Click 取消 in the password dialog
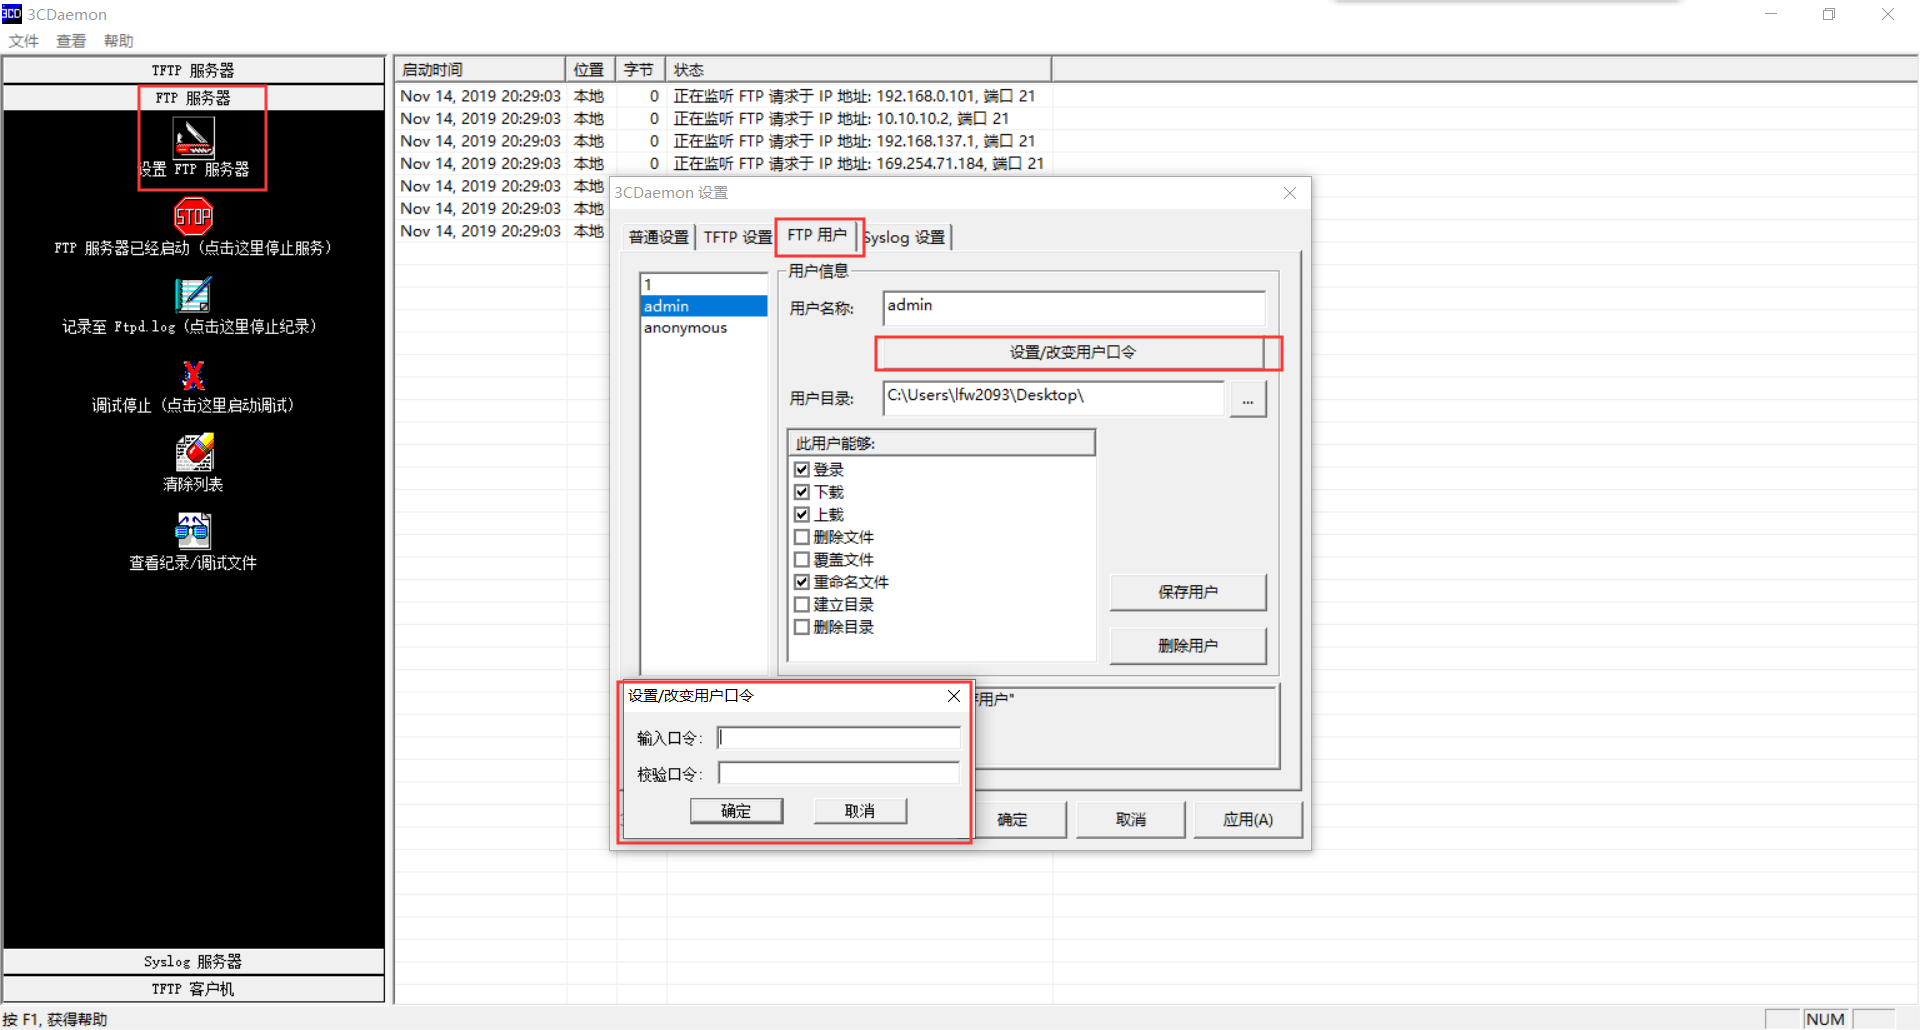This screenshot has width=1920, height=1030. tap(860, 811)
